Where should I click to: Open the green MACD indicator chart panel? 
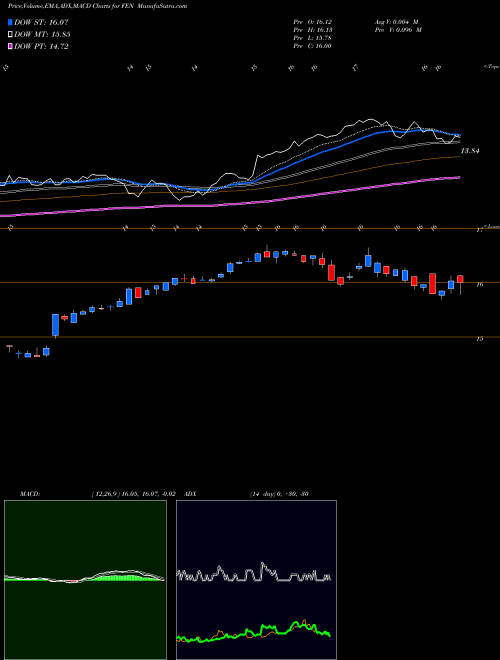click(85, 580)
